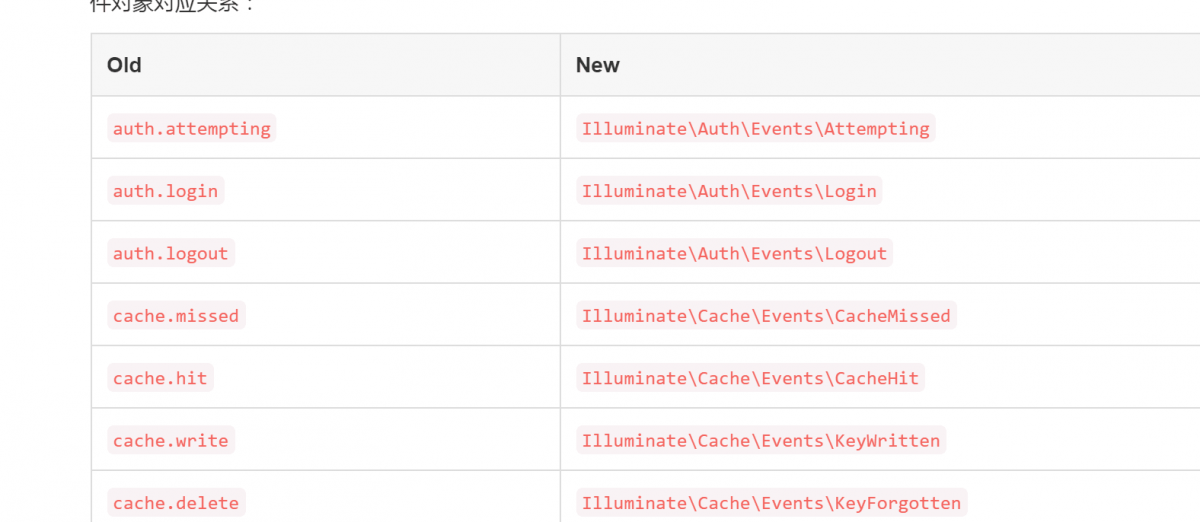
Task: Click the Illuminate\Auth\Events\Logout class name
Action: coord(734,253)
